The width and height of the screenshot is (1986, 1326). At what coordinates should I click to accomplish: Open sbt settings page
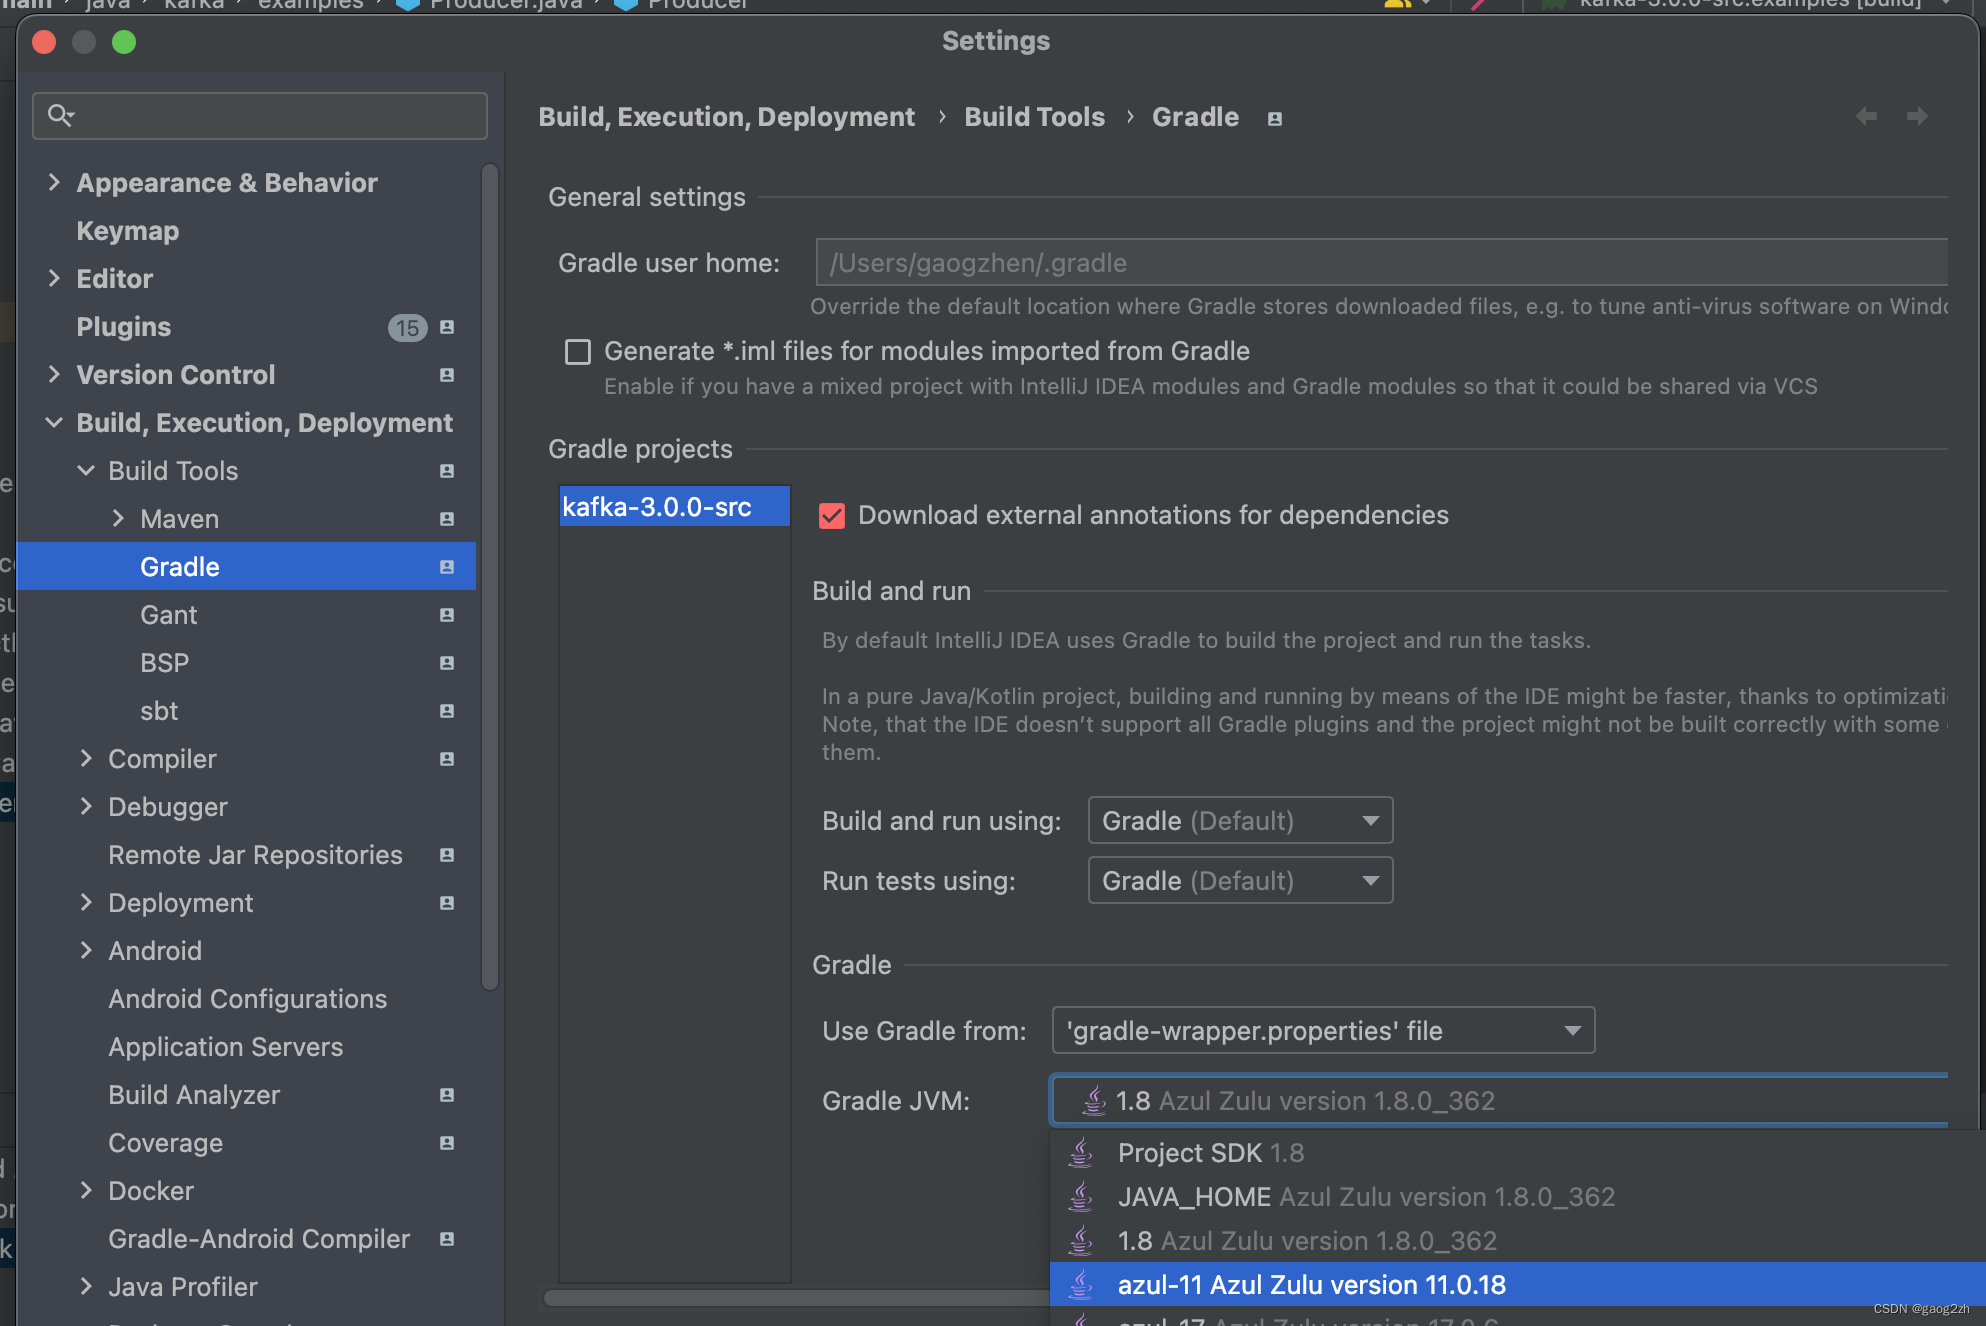159,711
